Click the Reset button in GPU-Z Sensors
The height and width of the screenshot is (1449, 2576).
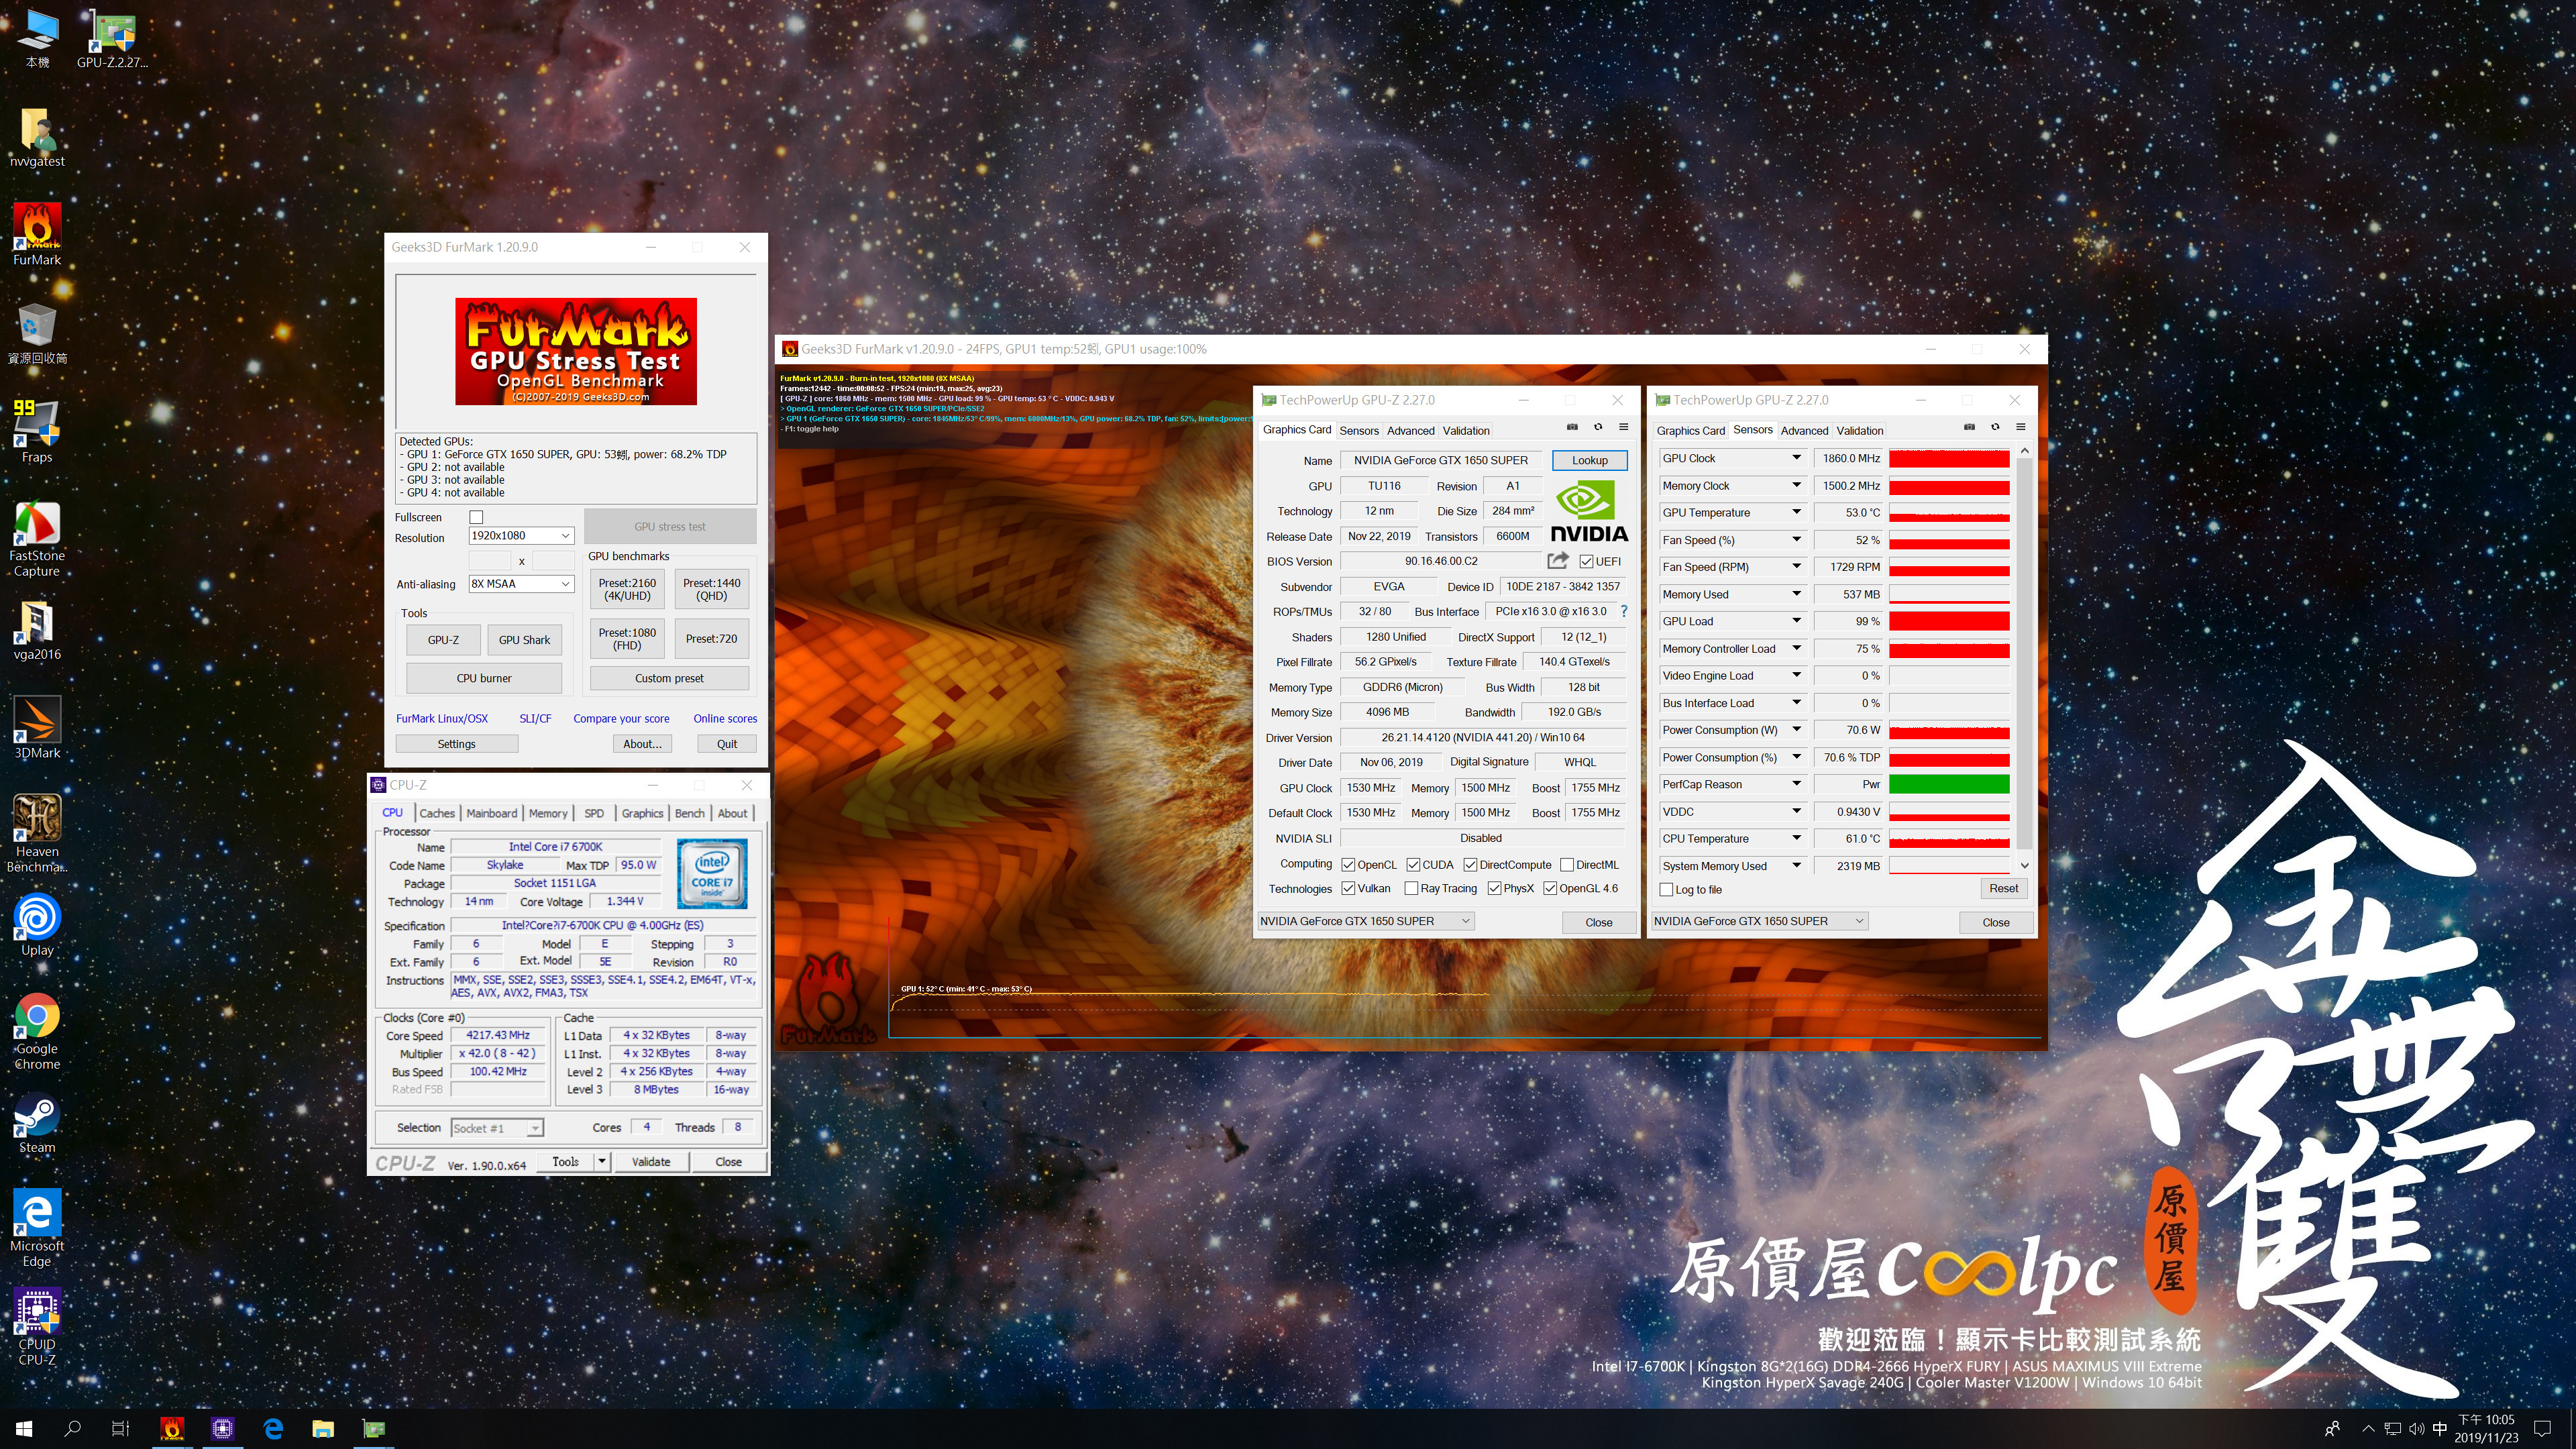pos(2003,888)
